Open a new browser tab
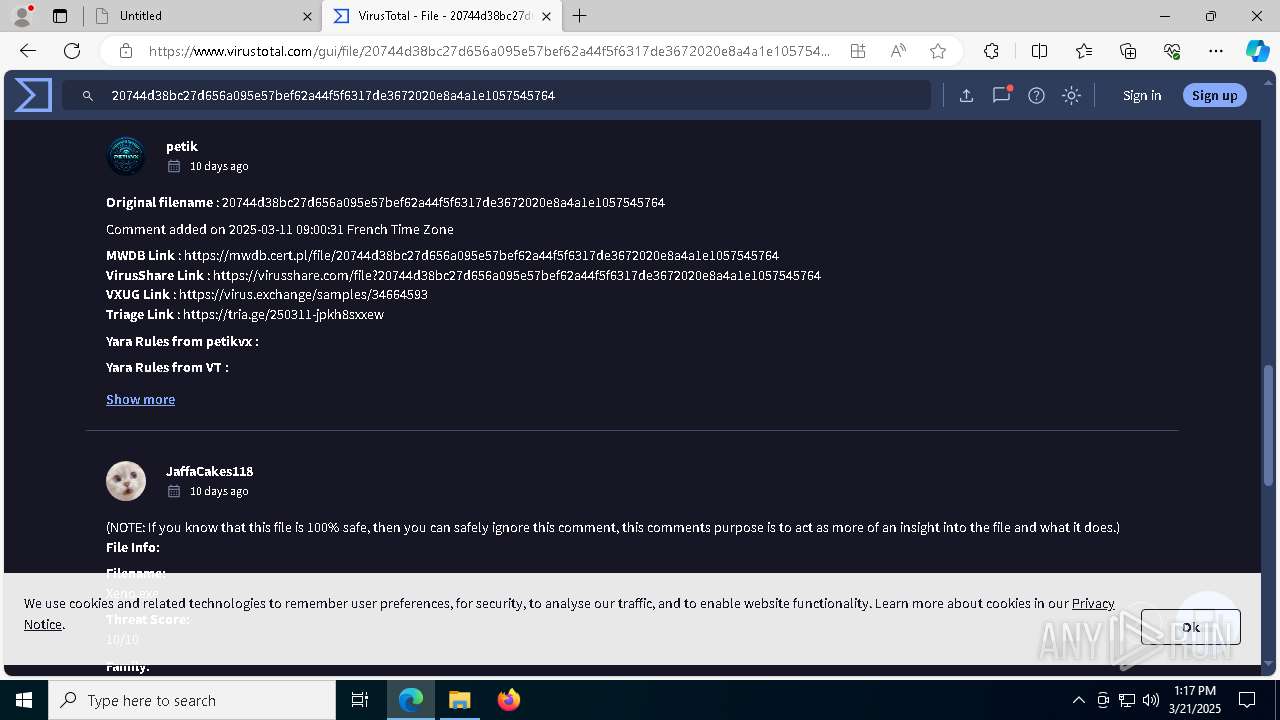This screenshot has width=1280, height=720. tap(580, 16)
